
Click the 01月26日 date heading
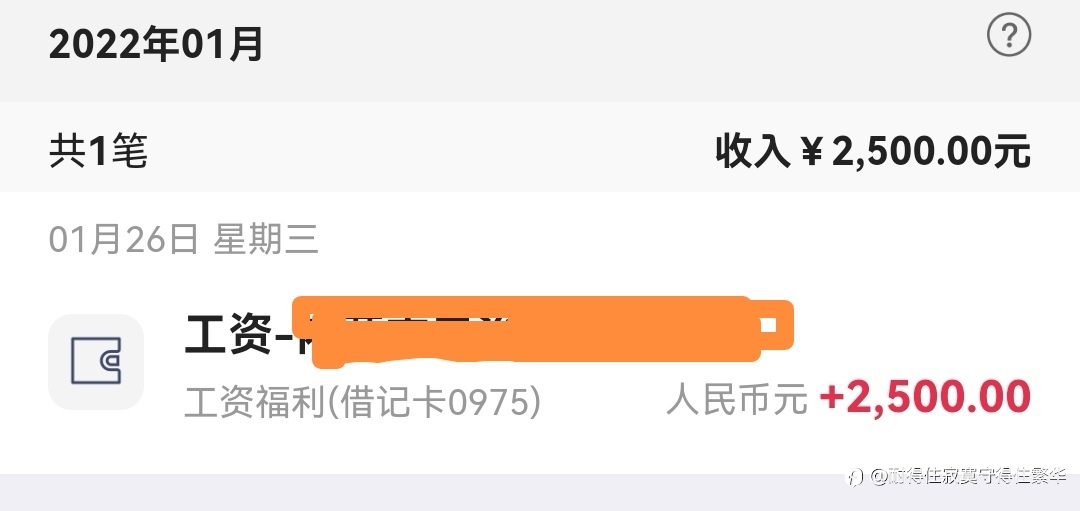click(123, 240)
